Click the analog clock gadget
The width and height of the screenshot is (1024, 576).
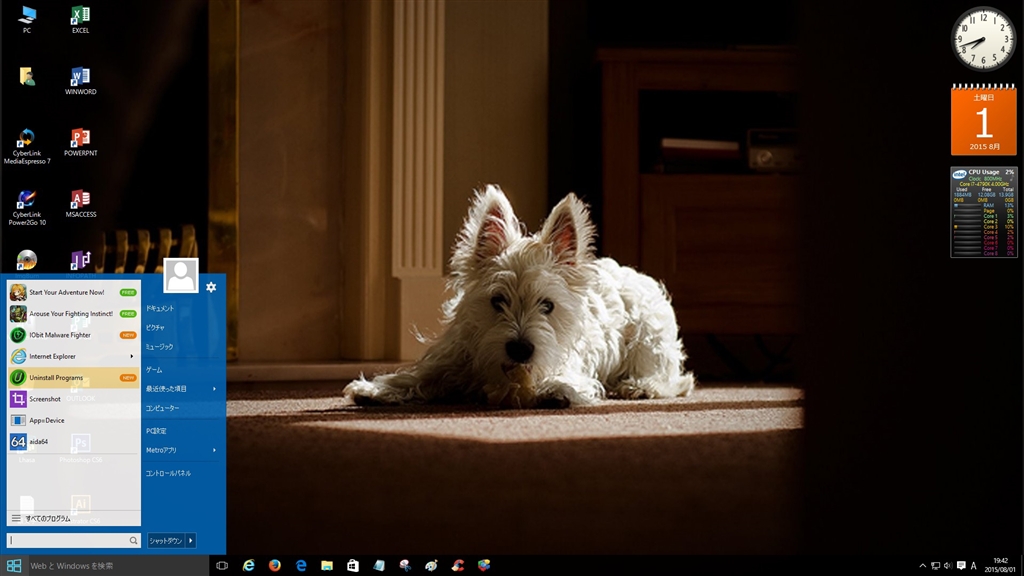983,39
